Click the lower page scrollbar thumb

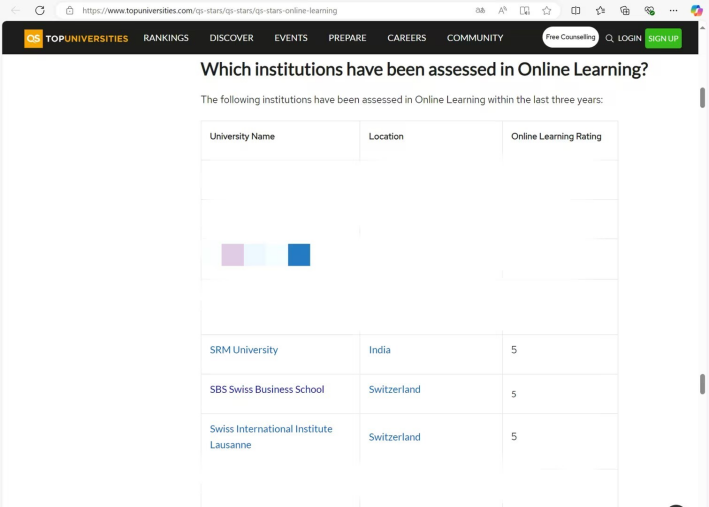tap(702, 384)
